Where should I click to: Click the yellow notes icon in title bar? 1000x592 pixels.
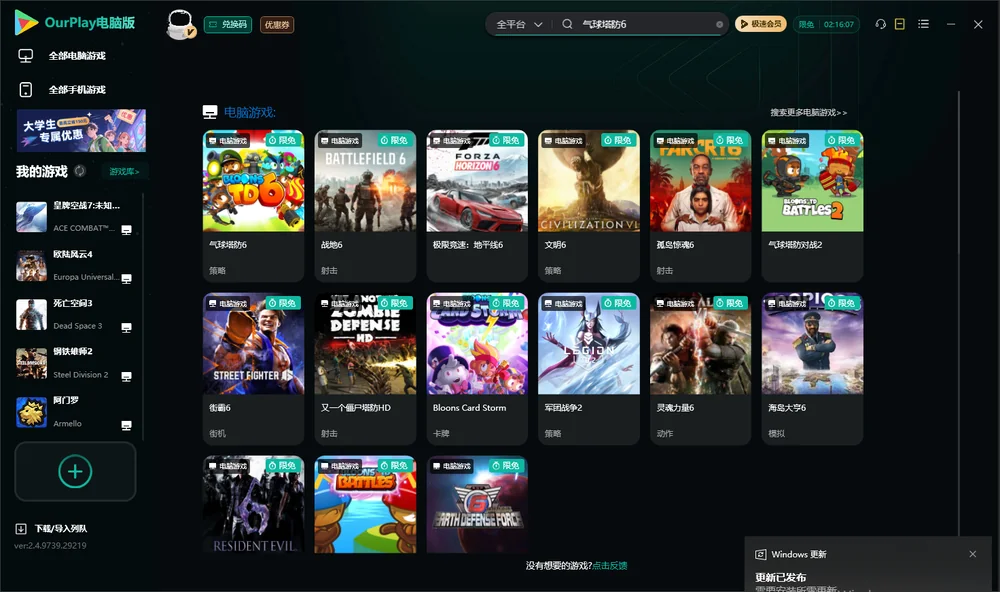tap(900, 24)
